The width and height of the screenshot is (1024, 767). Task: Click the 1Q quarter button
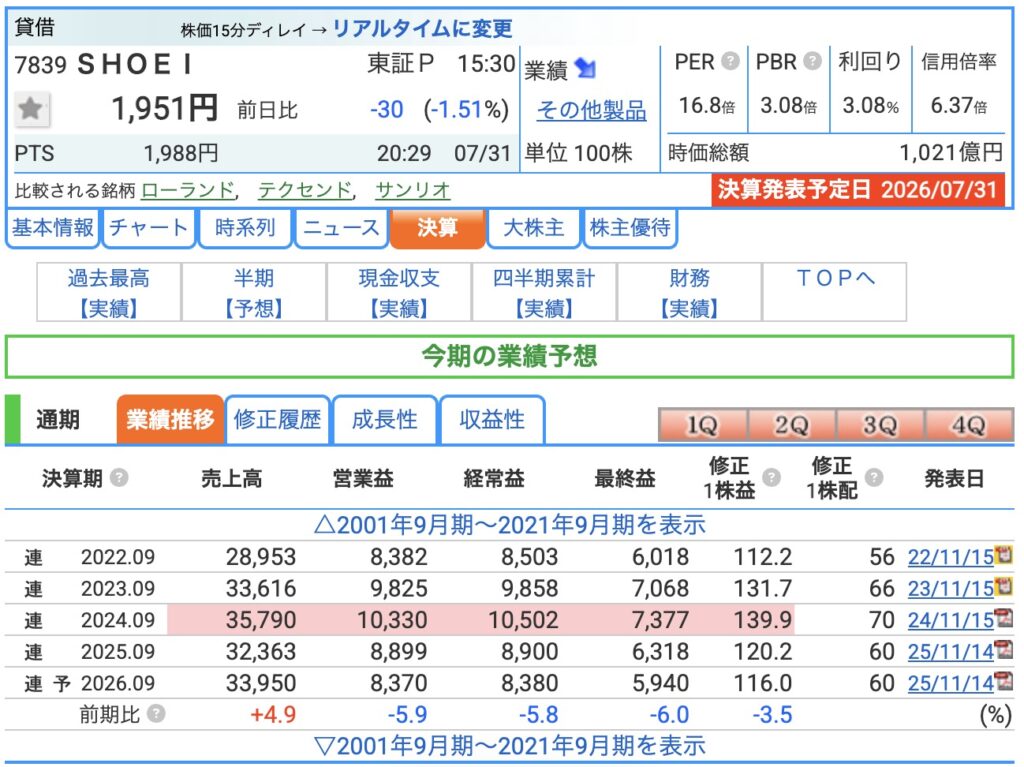[x=703, y=425]
